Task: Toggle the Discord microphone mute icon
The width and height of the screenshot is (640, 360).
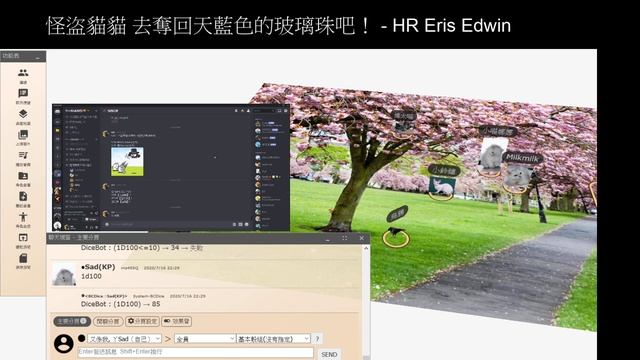Action: [x=87, y=227]
